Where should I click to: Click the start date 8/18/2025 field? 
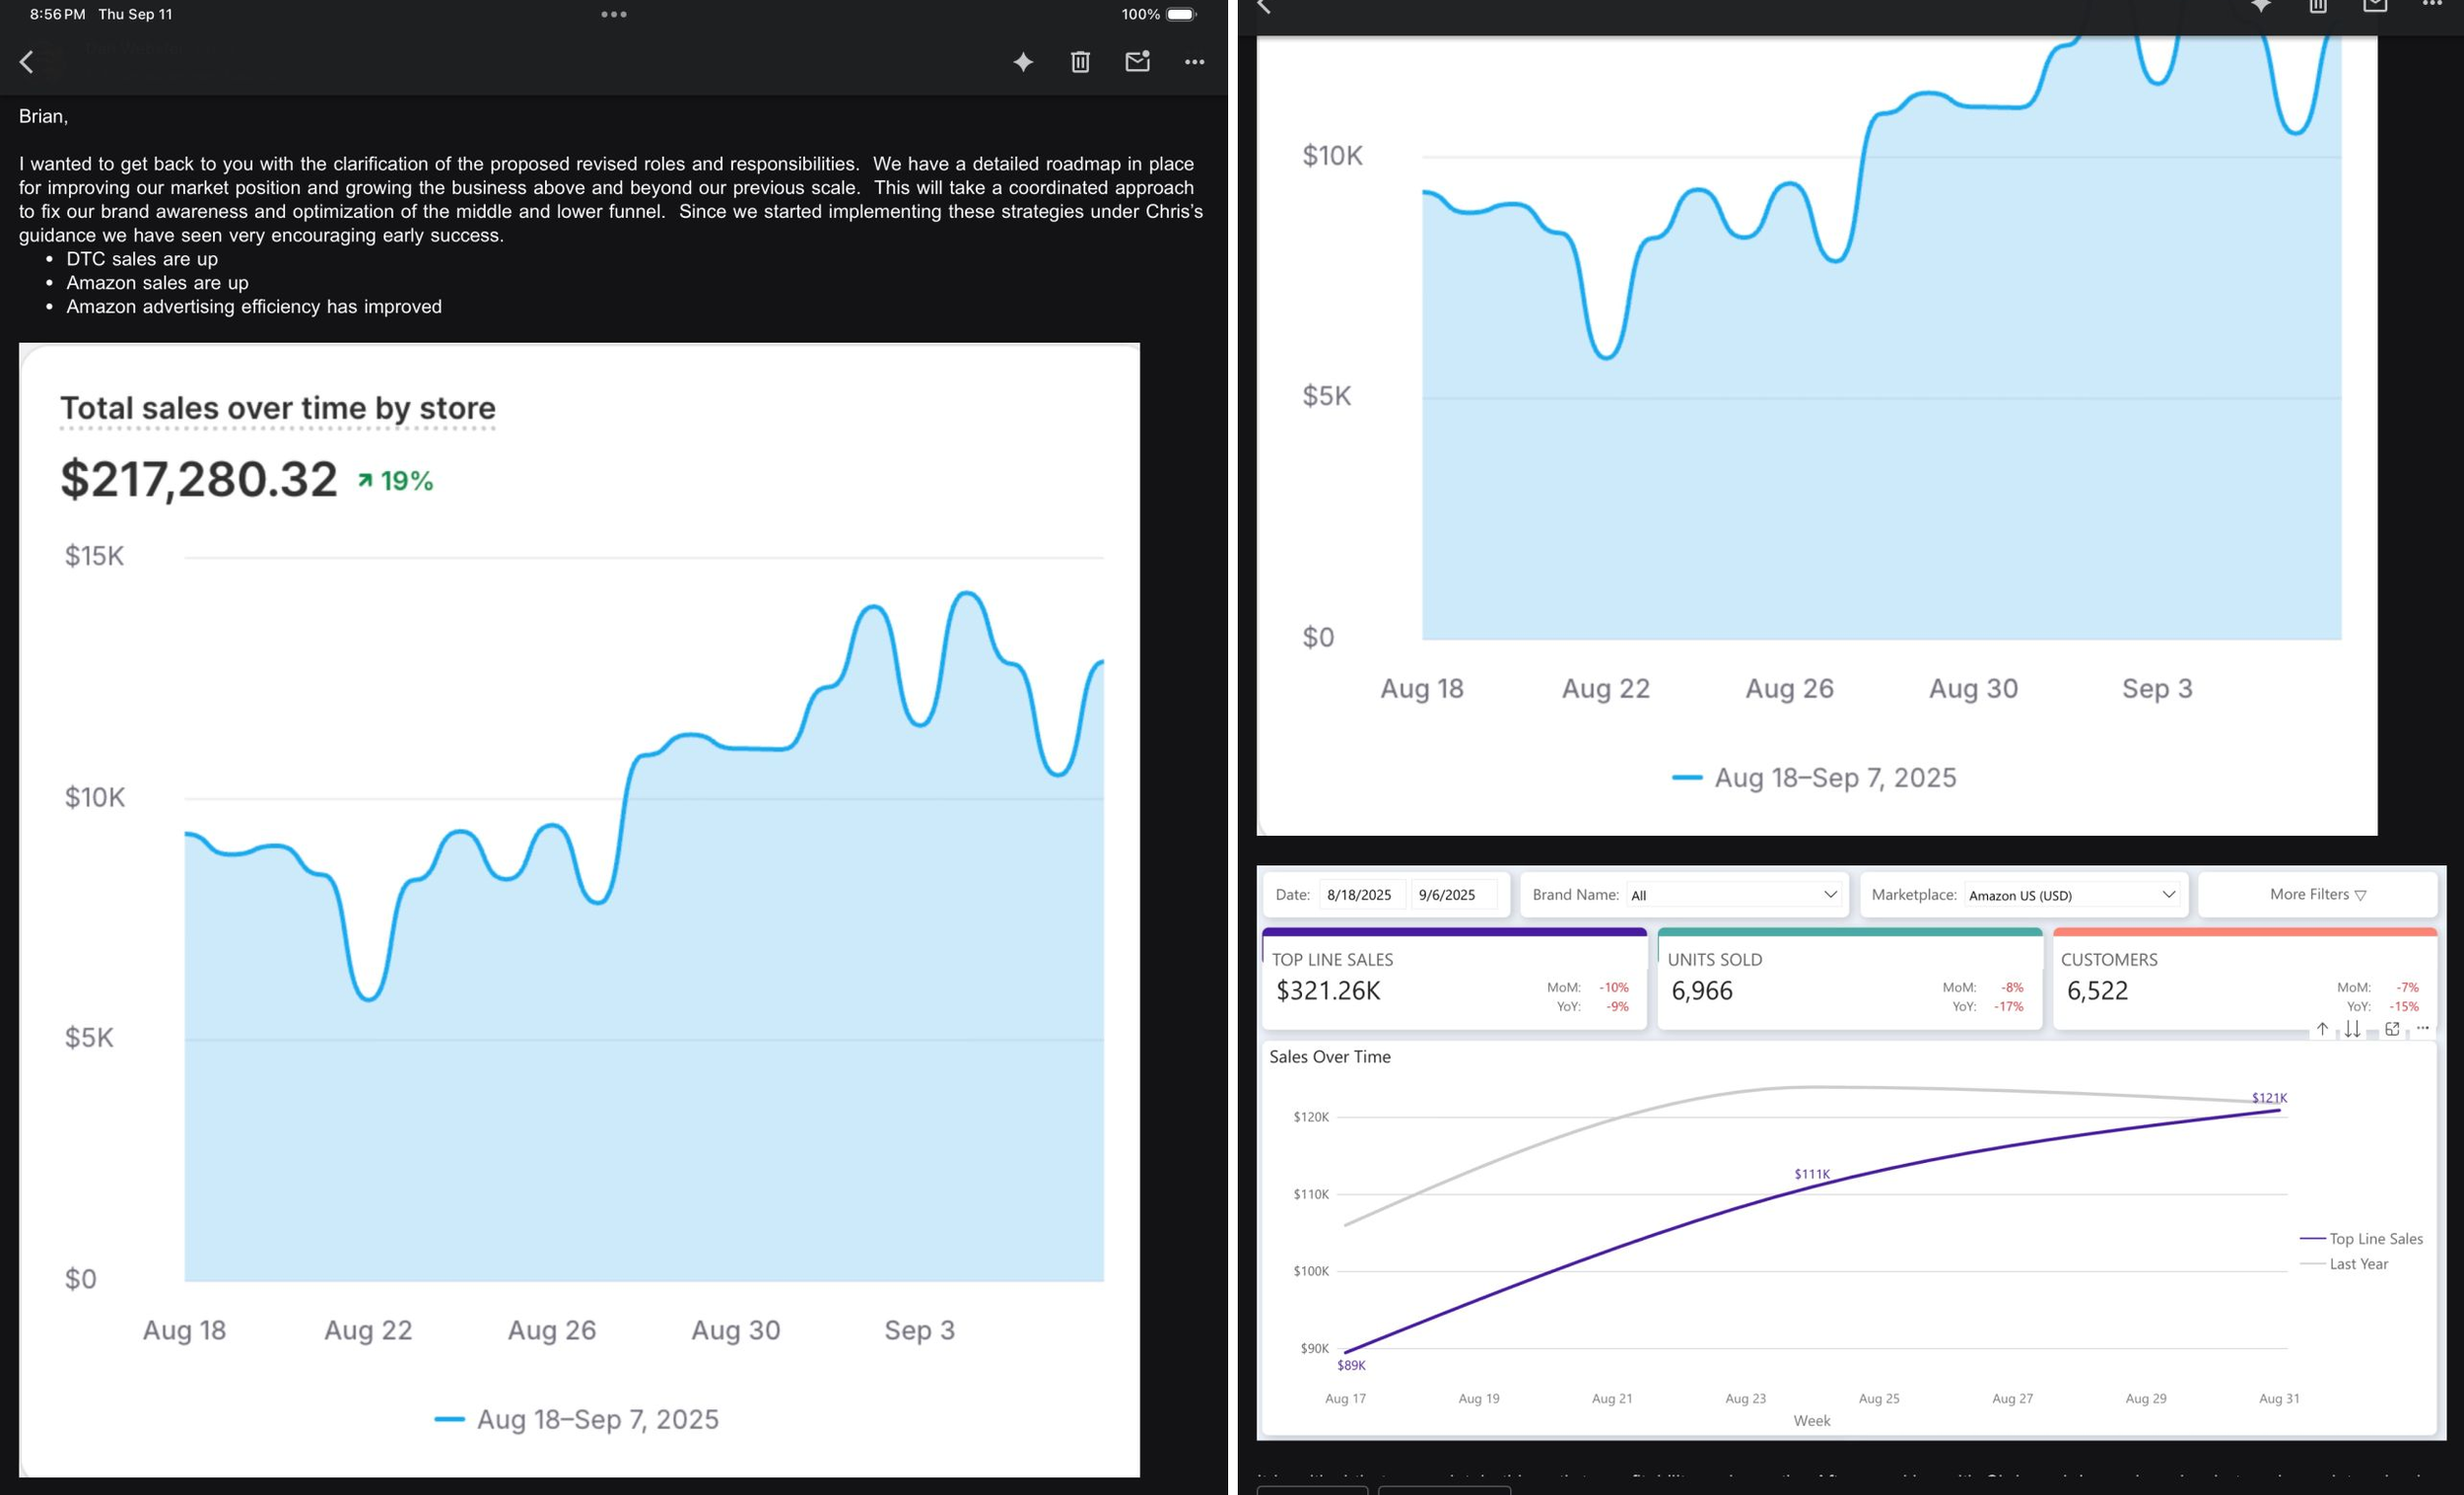tap(1360, 895)
